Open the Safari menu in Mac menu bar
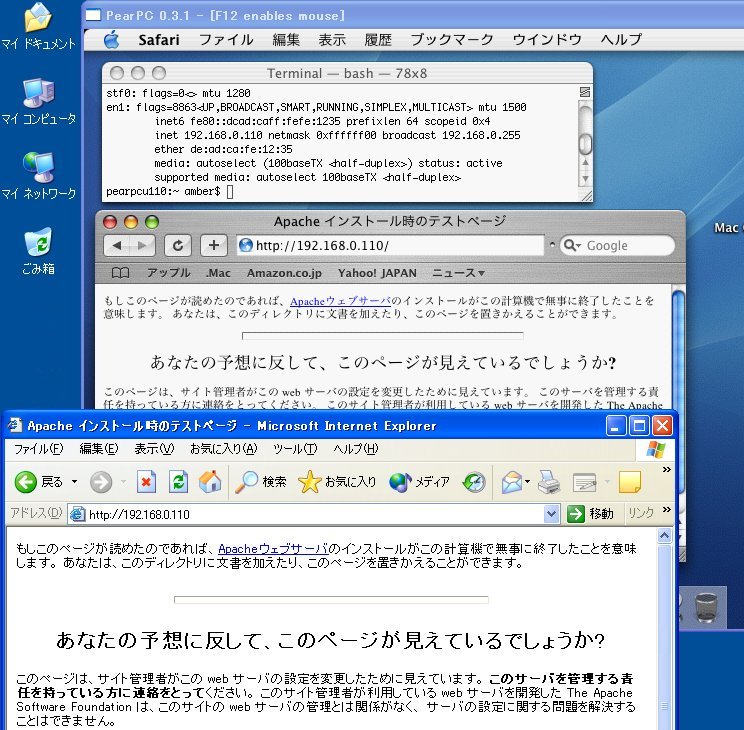 click(x=159, y=39)
